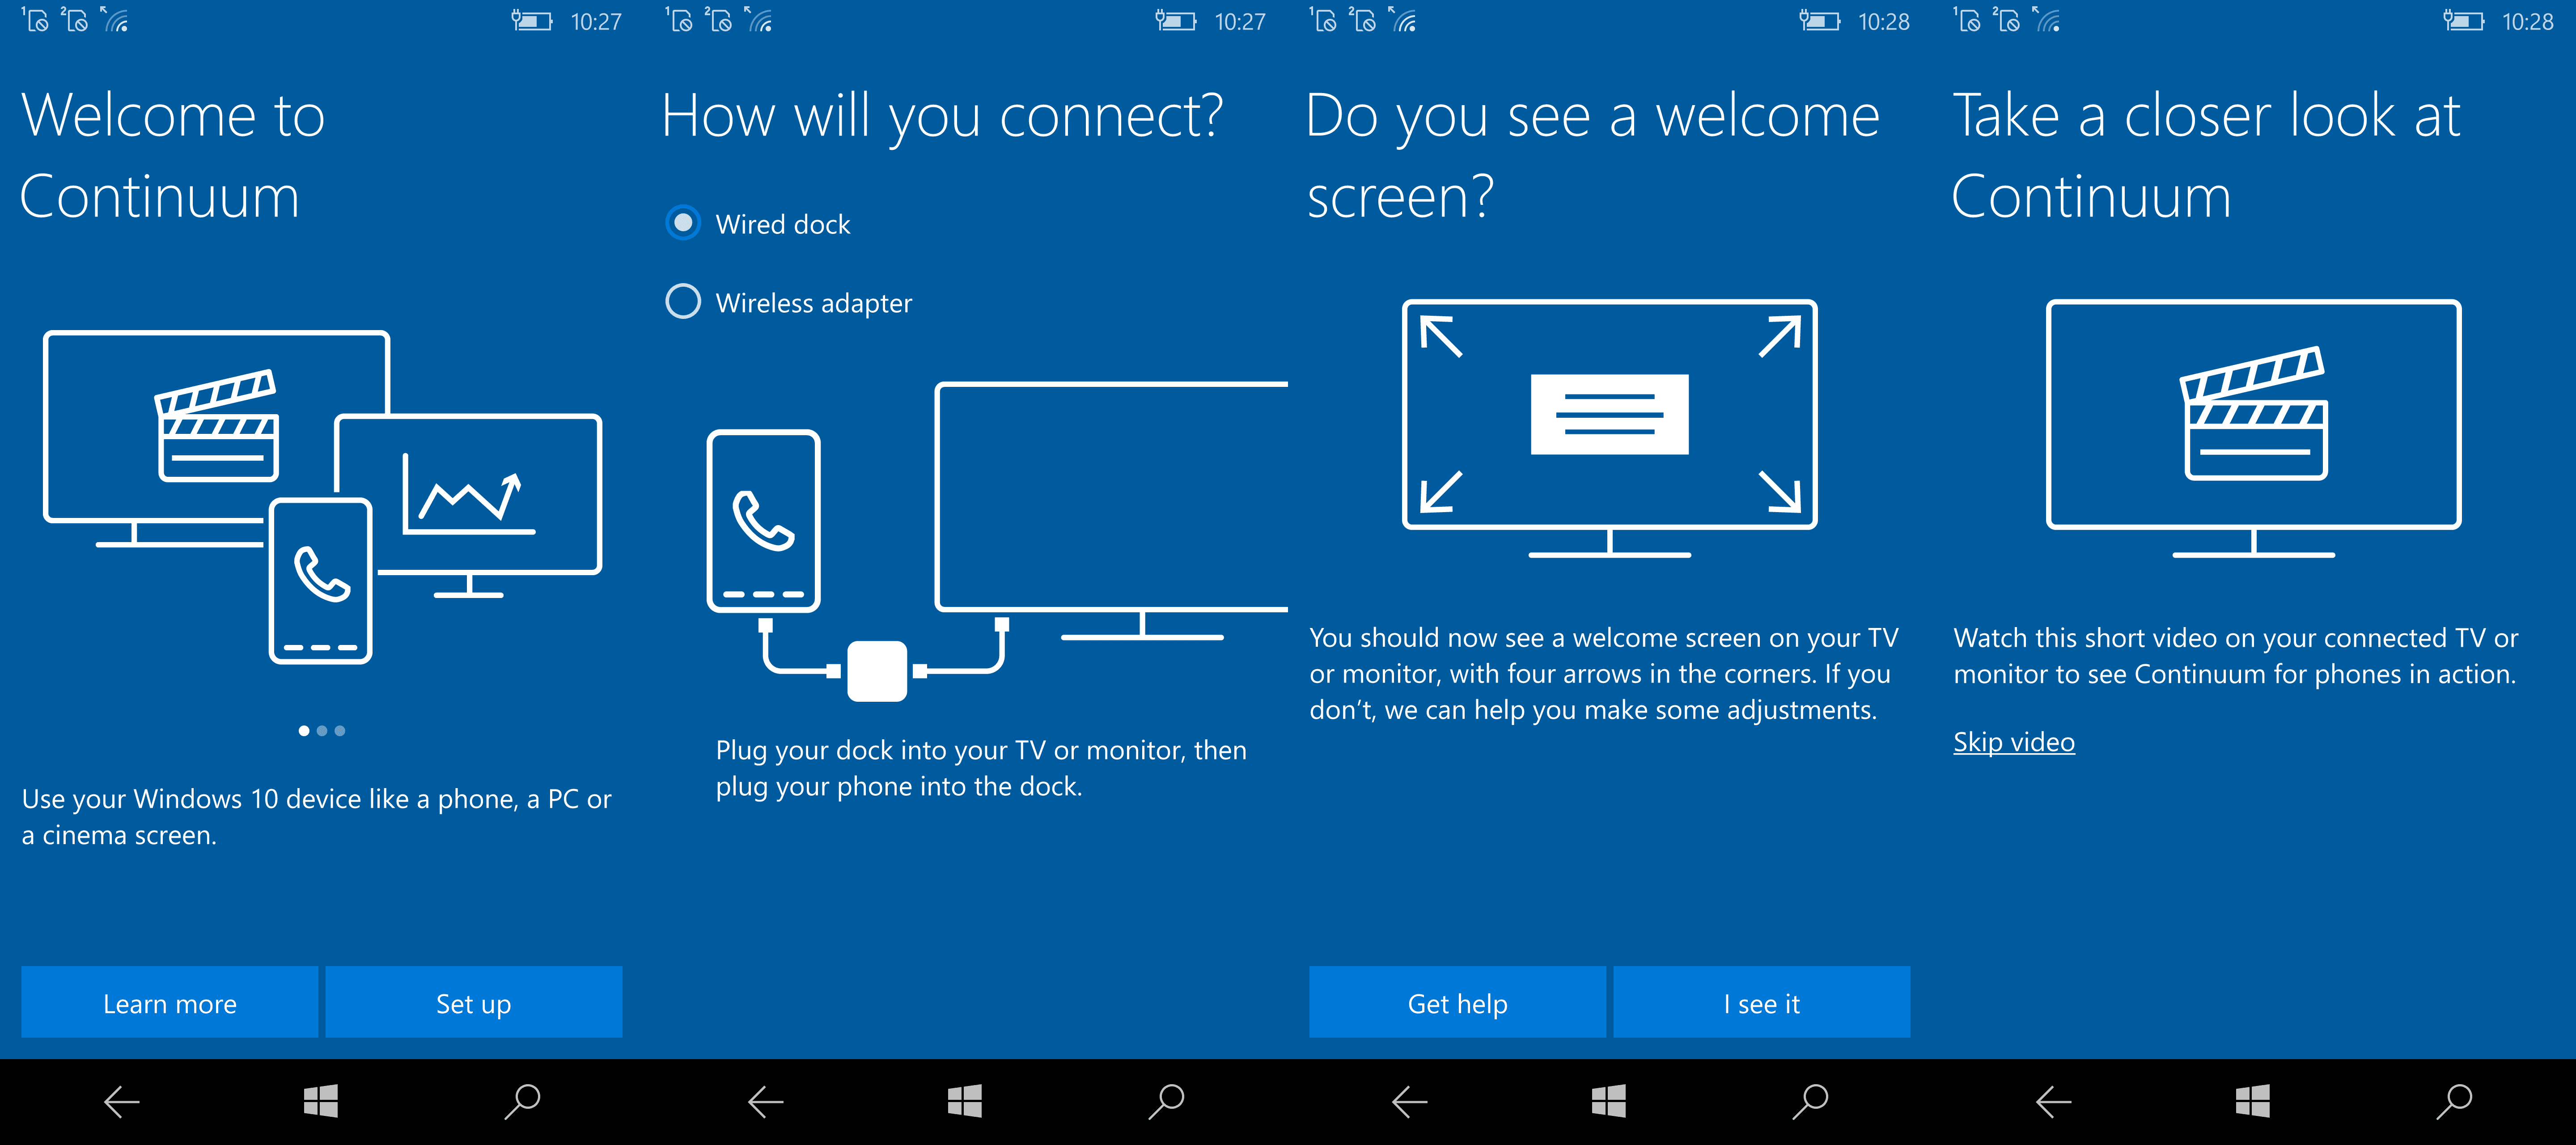Tap back arrow on Take a closer look screen
The width and height of the screenshot is (2576, 1145).
tap(2054, 1102)
